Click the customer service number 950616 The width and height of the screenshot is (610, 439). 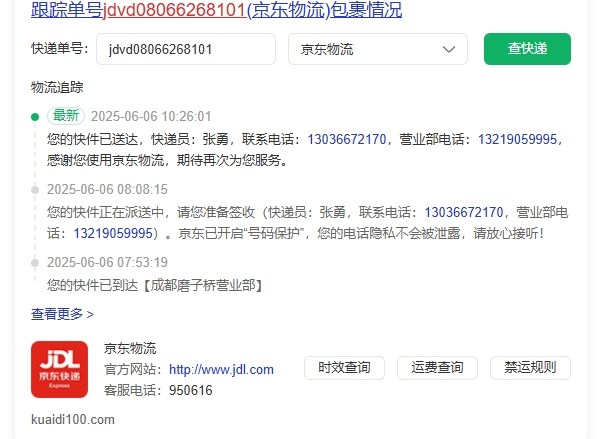[x=191, y=390]
